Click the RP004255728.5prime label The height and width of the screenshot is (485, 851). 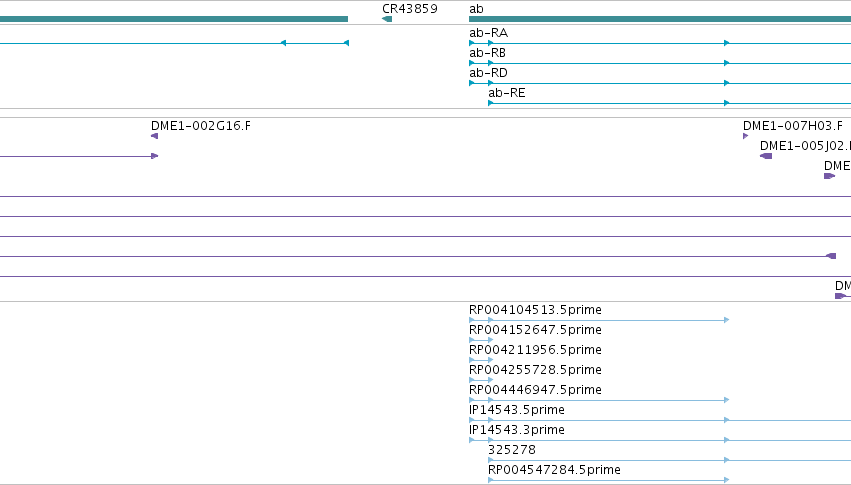point(535,370)
